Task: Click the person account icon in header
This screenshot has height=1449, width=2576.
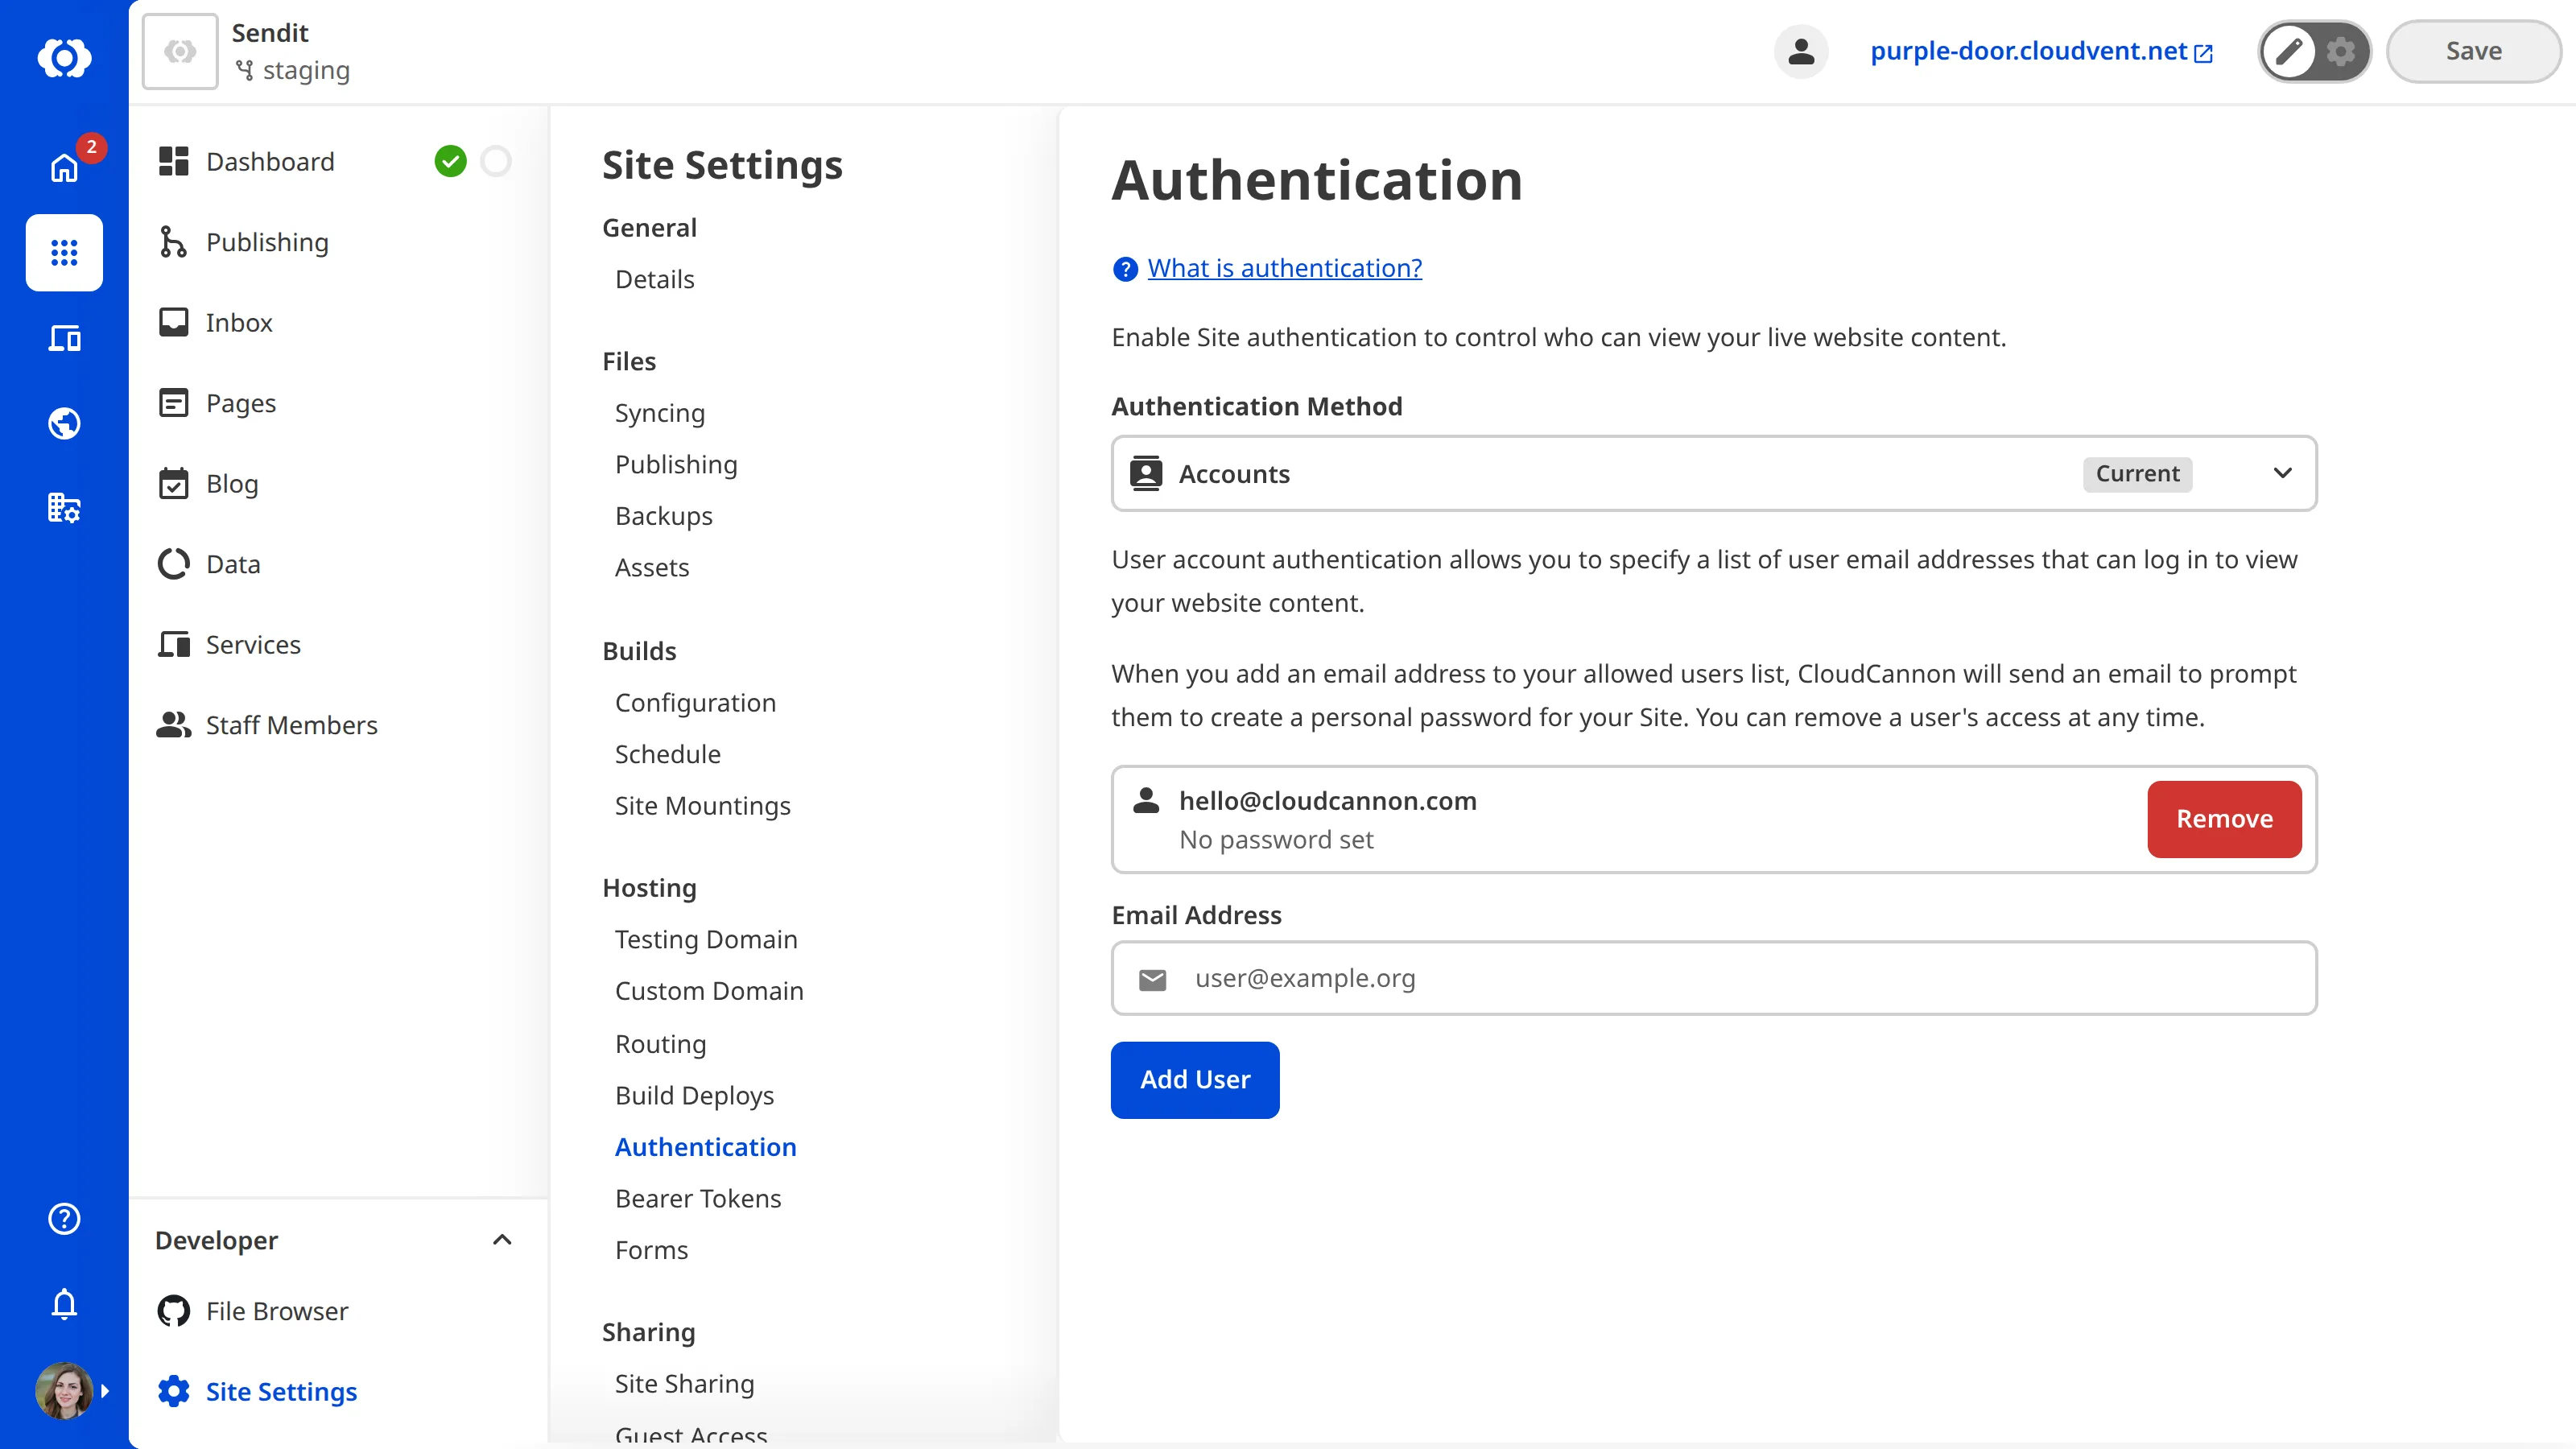Action: 1801,51
